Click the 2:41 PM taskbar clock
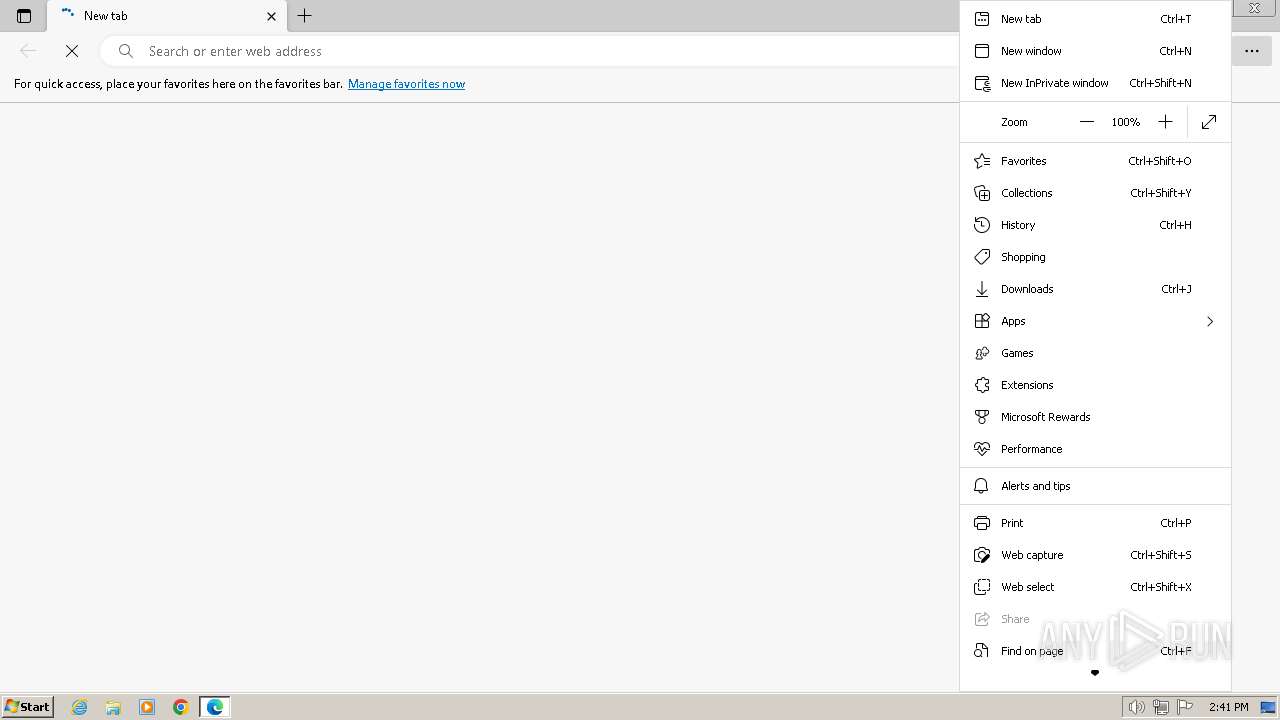This screenshot has height=720, width=1280. click(1228, 707)
